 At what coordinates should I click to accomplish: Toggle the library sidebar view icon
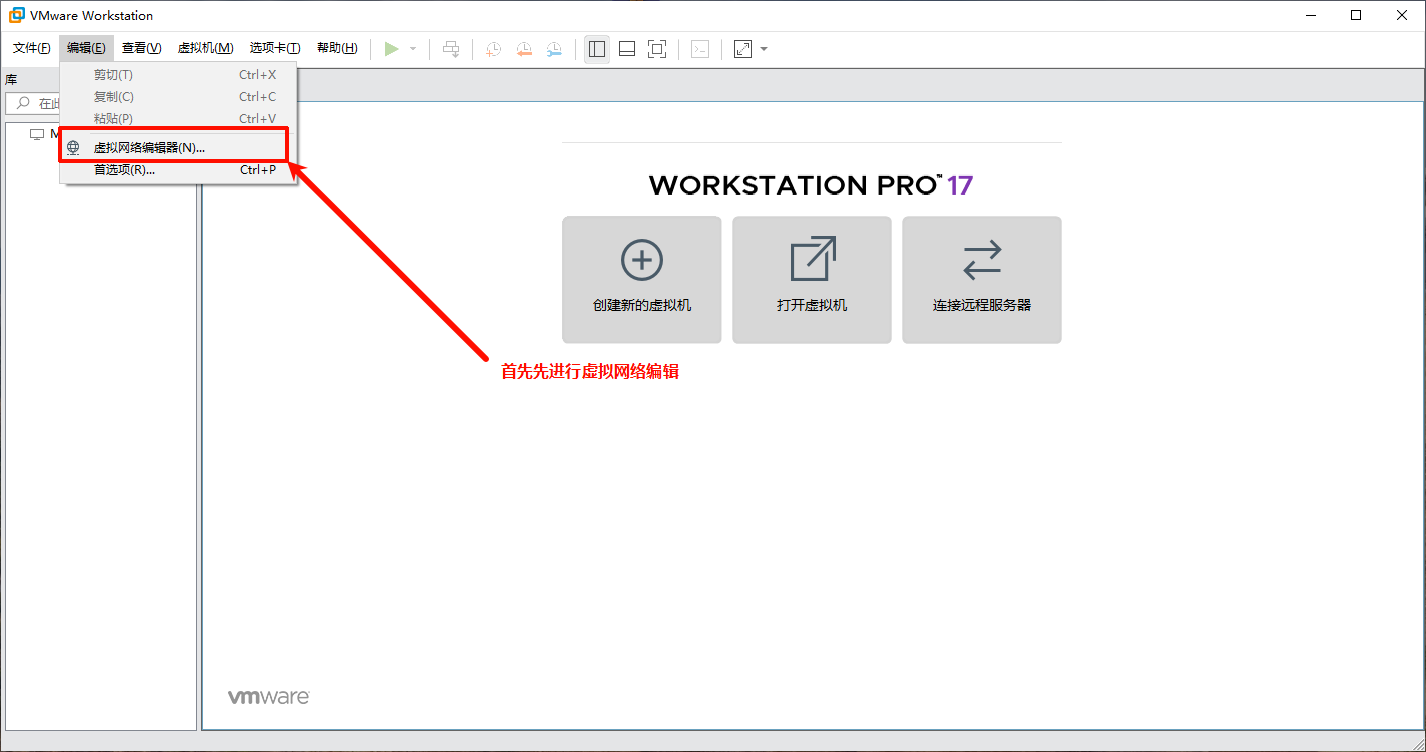[x=597, y=49]
